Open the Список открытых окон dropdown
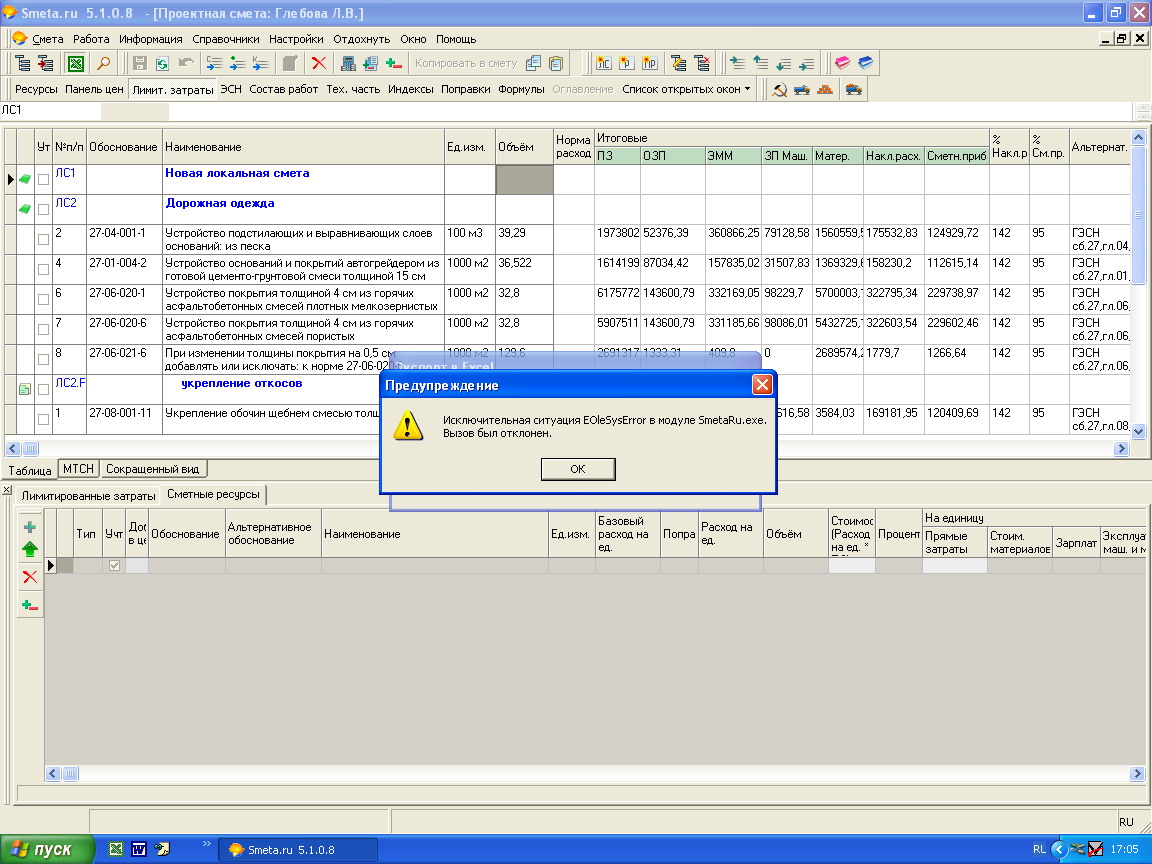The height and width of the screenshot is (864, 1152). coord(686,90)
